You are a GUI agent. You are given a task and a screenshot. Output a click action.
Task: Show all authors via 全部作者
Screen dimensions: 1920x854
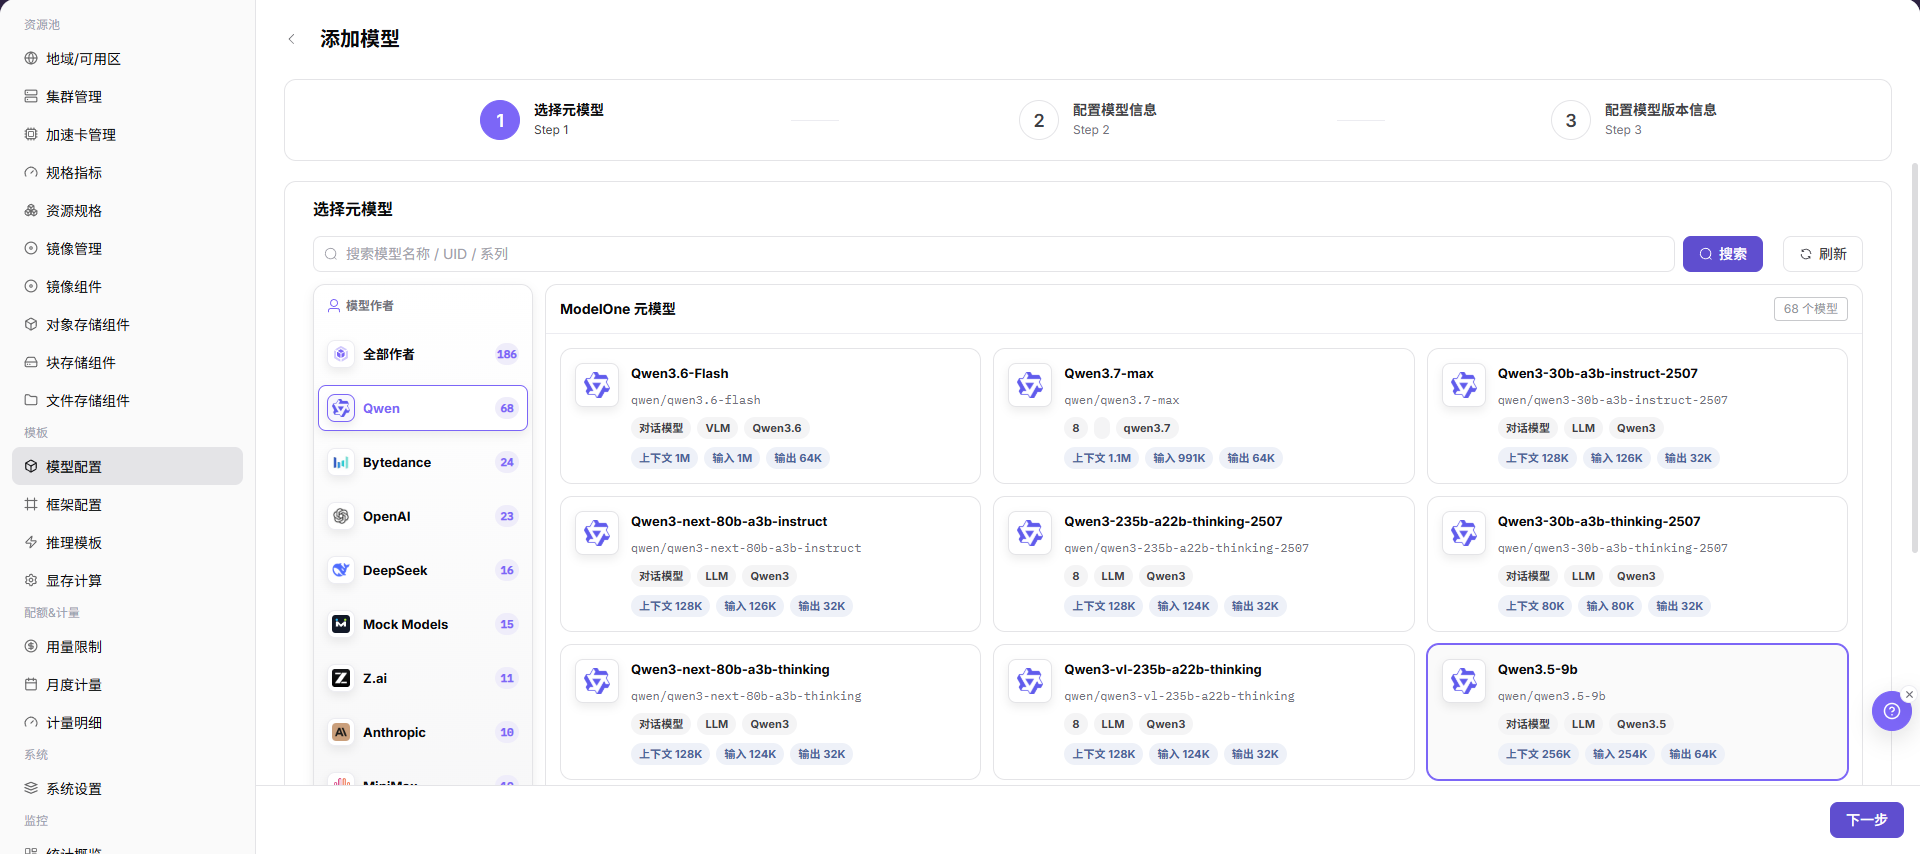coord(423,354)
